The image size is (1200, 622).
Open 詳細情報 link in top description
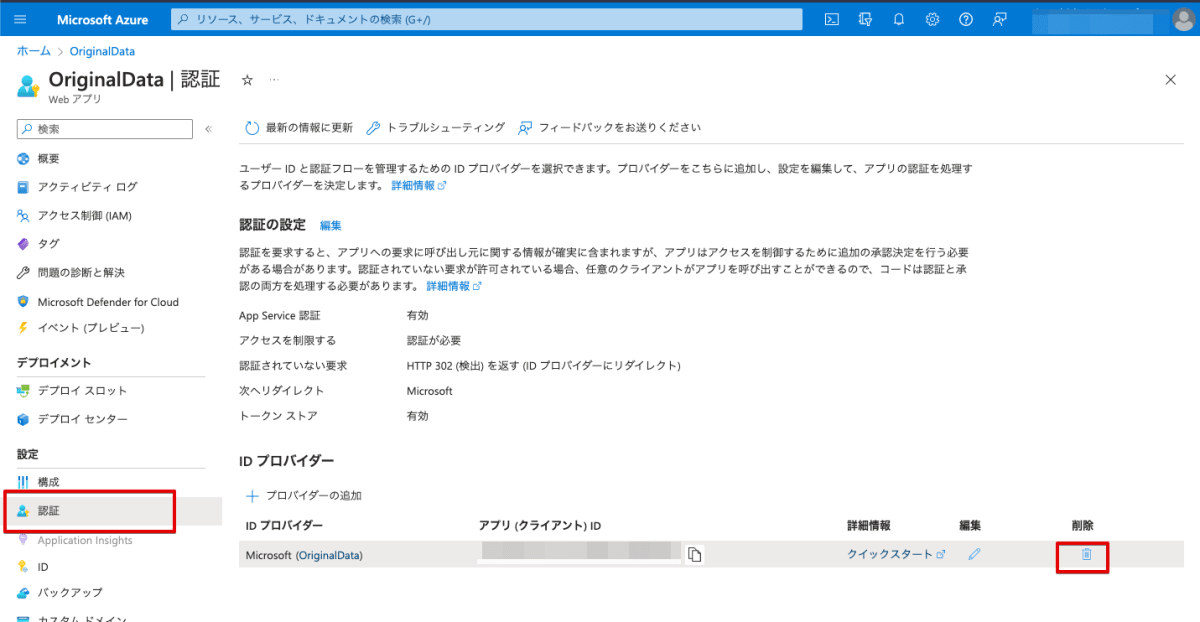click(418, 185)
